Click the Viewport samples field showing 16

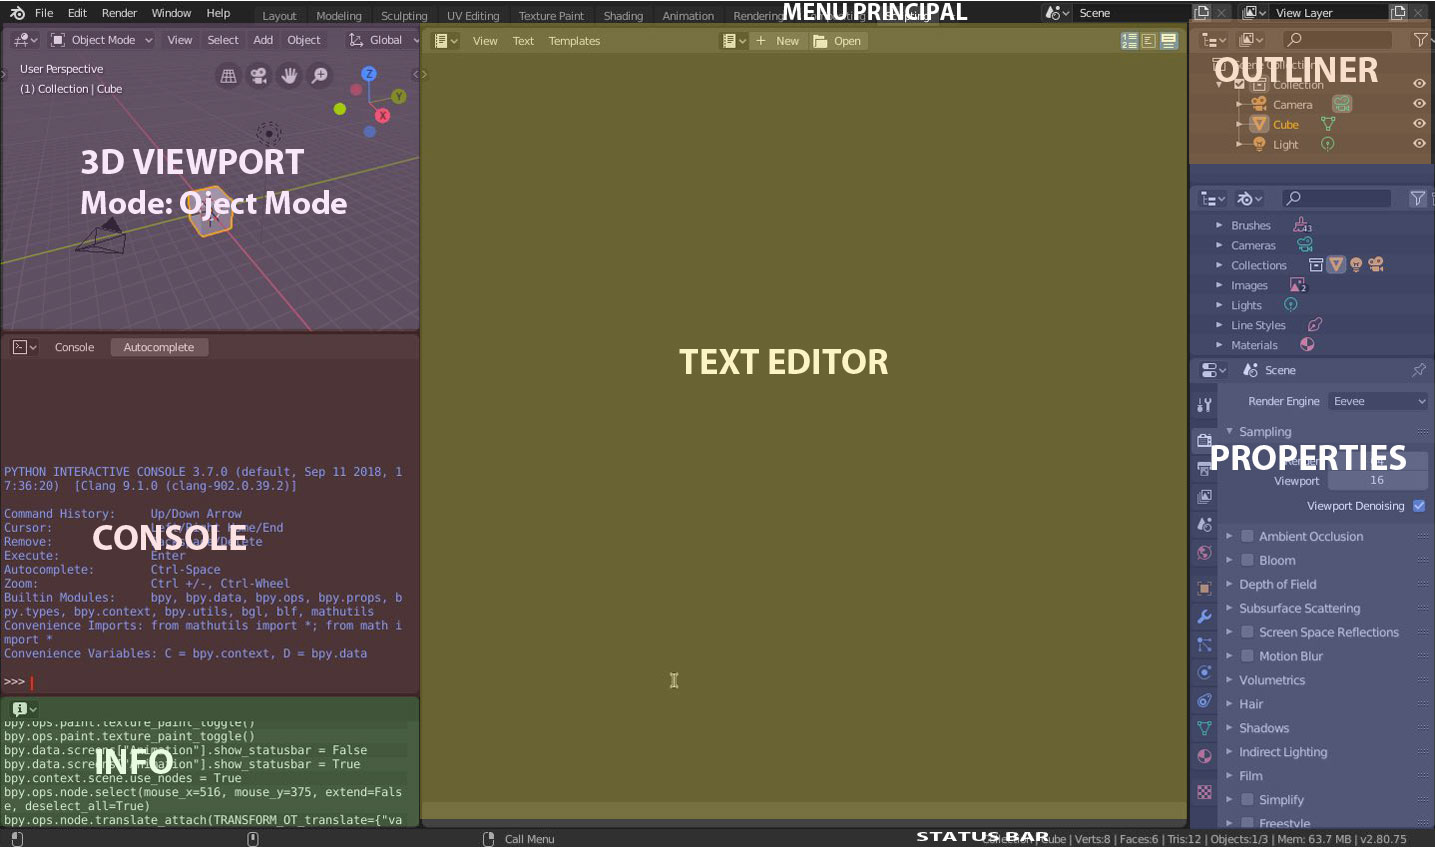pos(1377,481)
